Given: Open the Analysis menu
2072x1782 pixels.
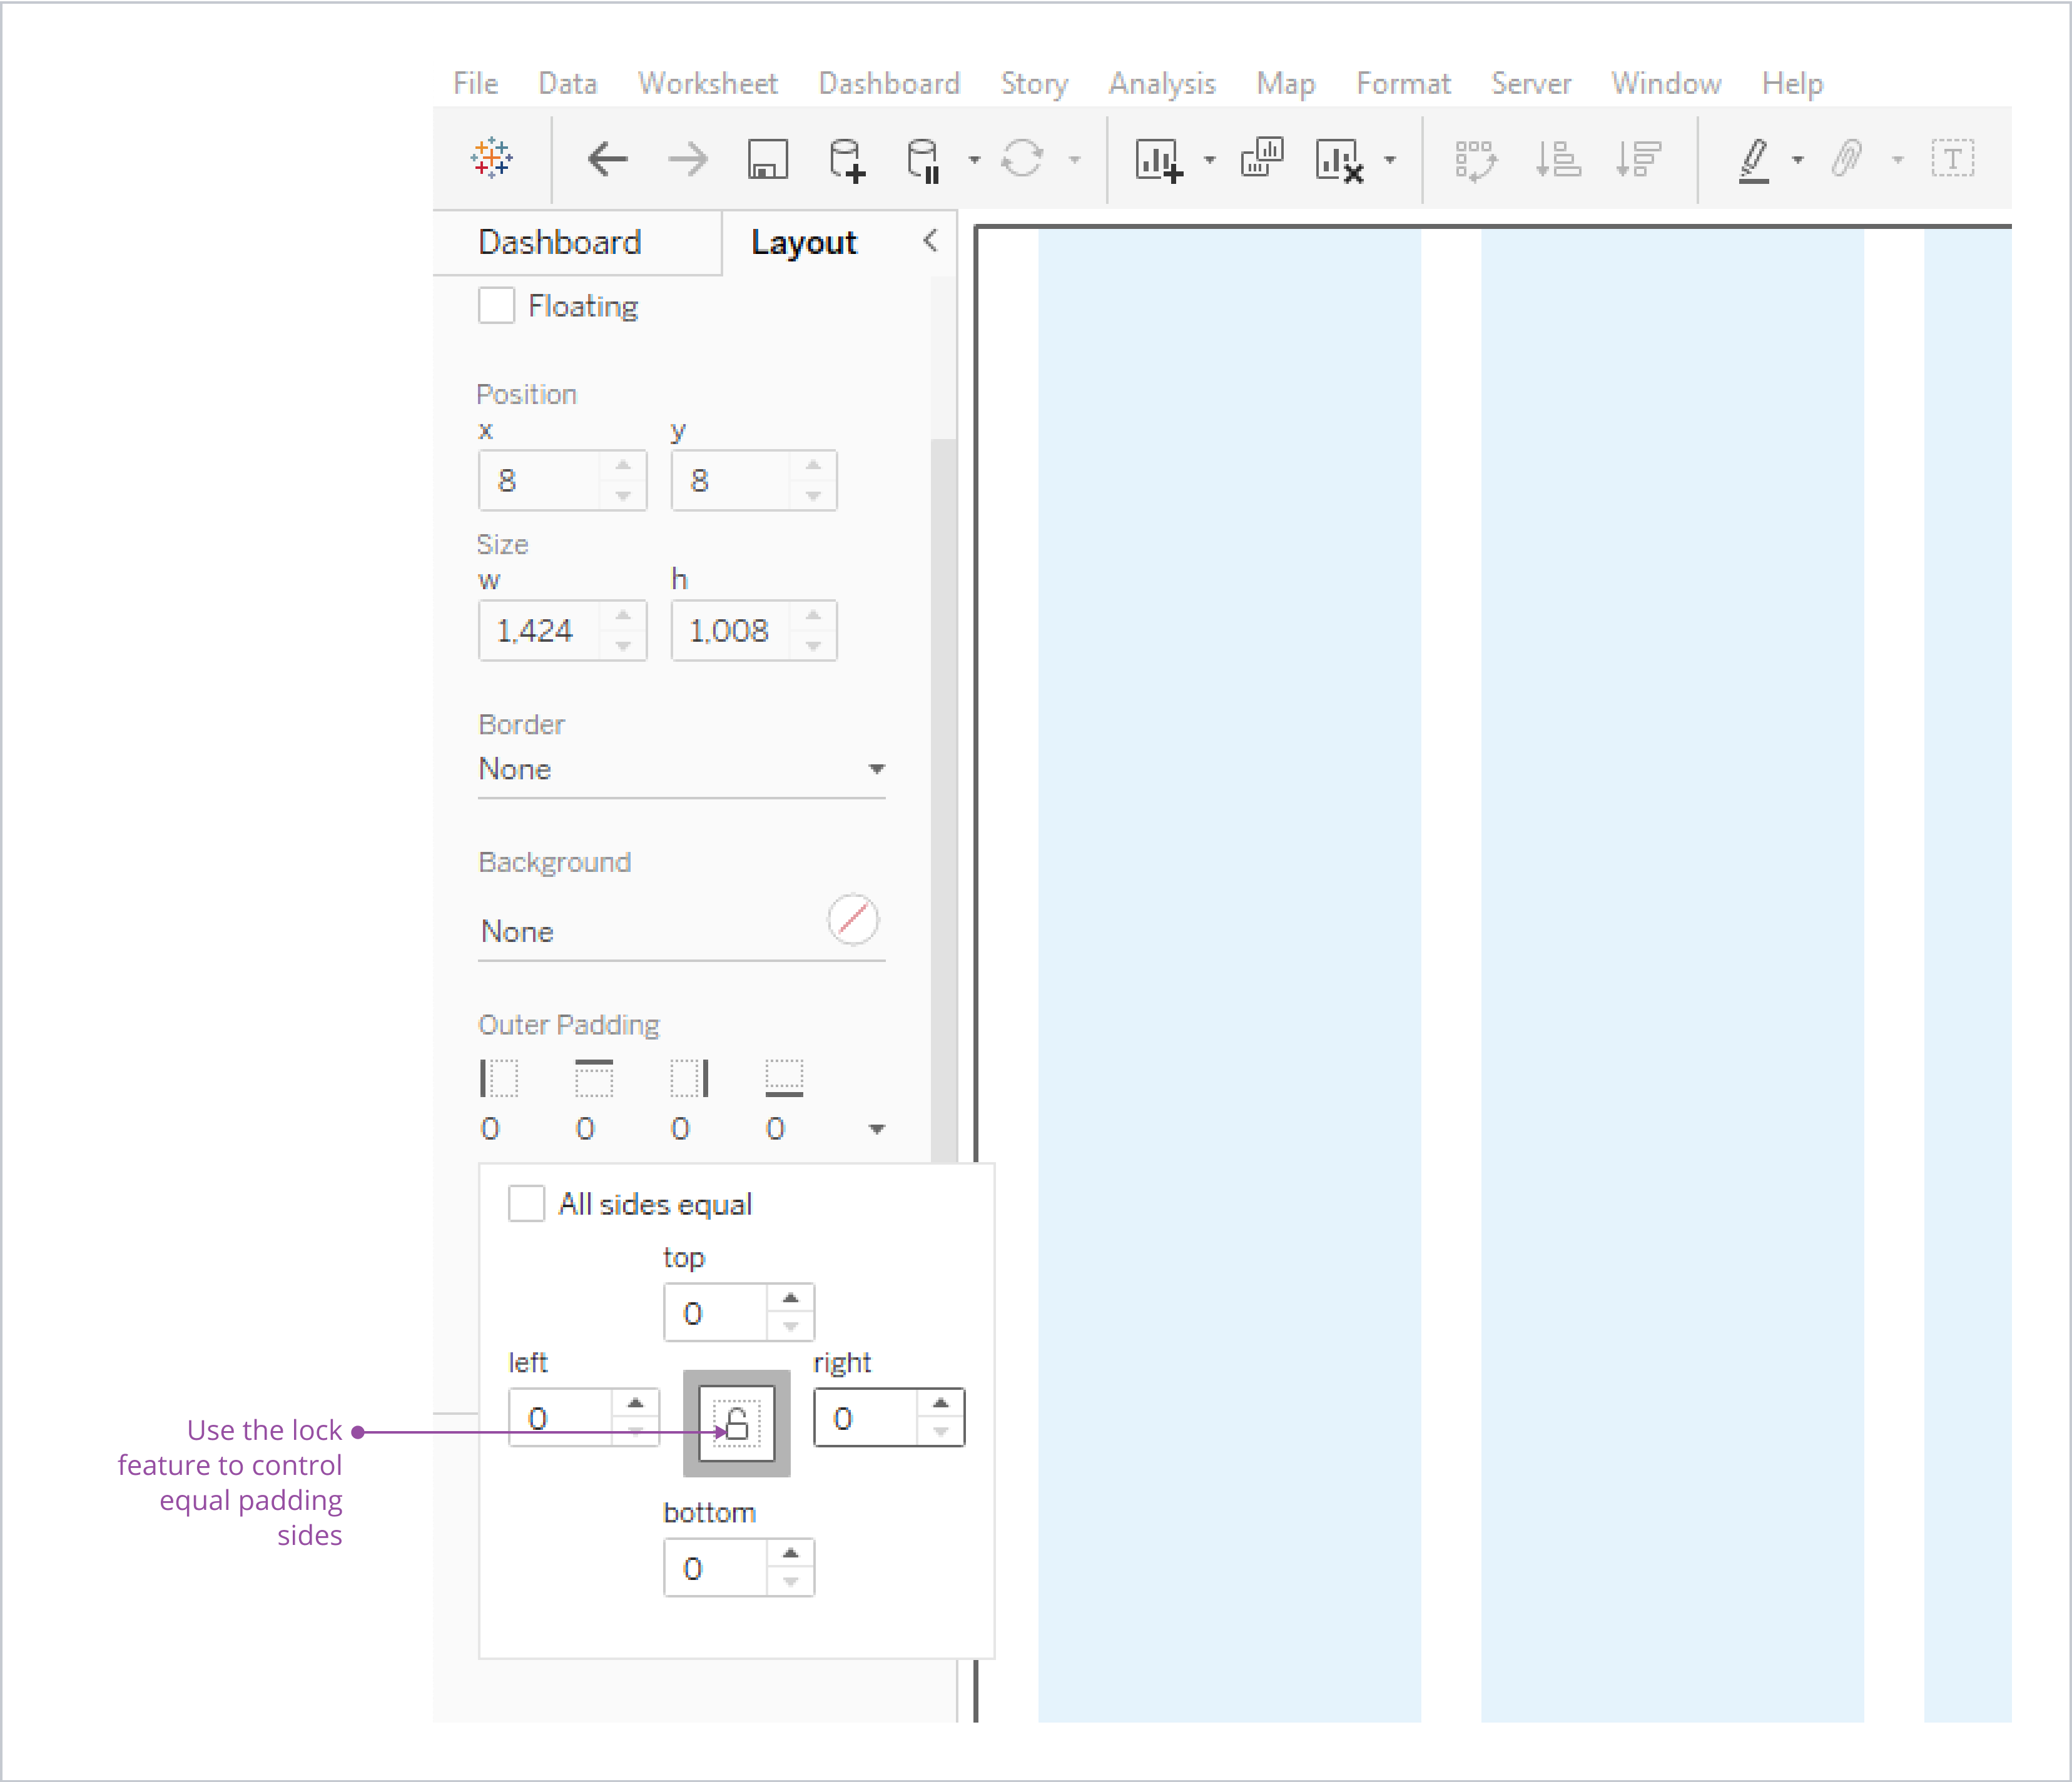Looking at the screenshot, I should [x=1162, y=83].
